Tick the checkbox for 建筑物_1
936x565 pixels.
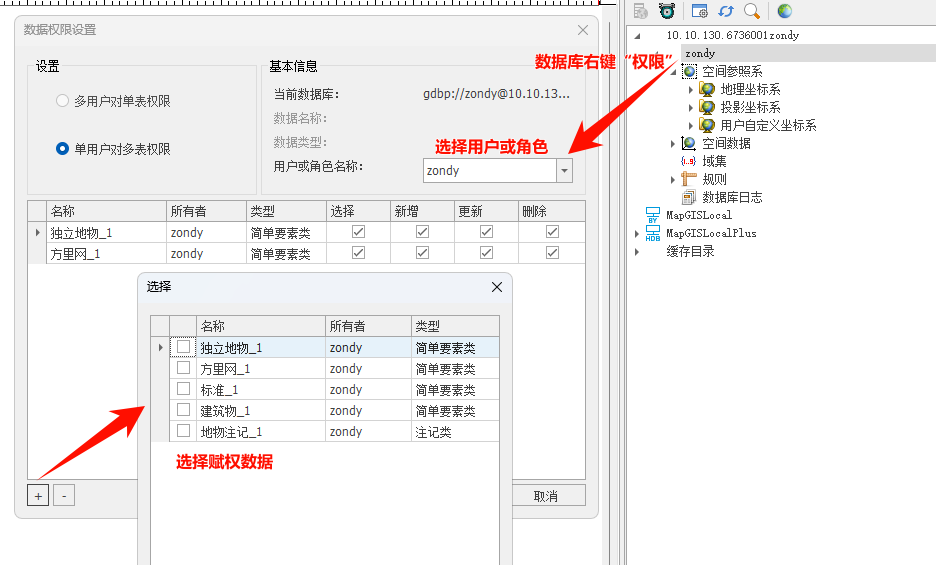coord(183,410)
